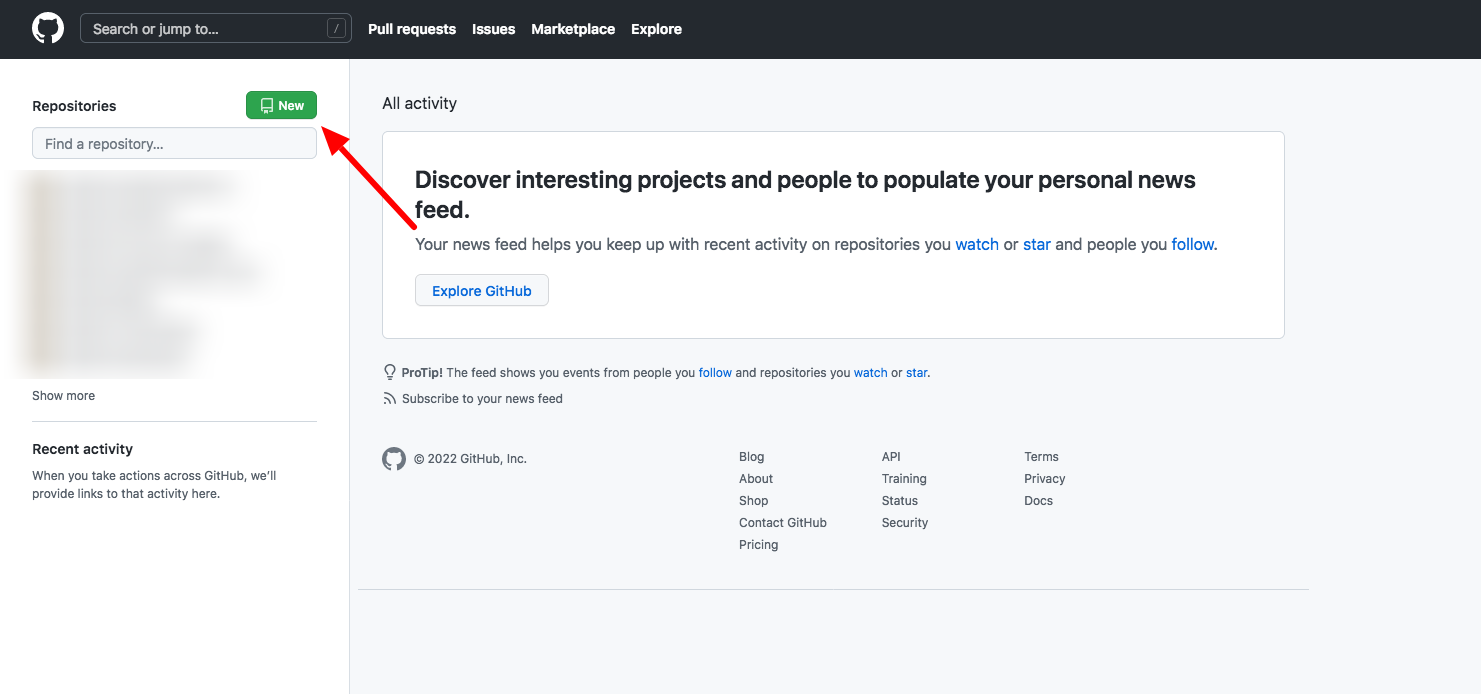
Task: Follow the star link in news feed text
Action: tap(1037, 244)
